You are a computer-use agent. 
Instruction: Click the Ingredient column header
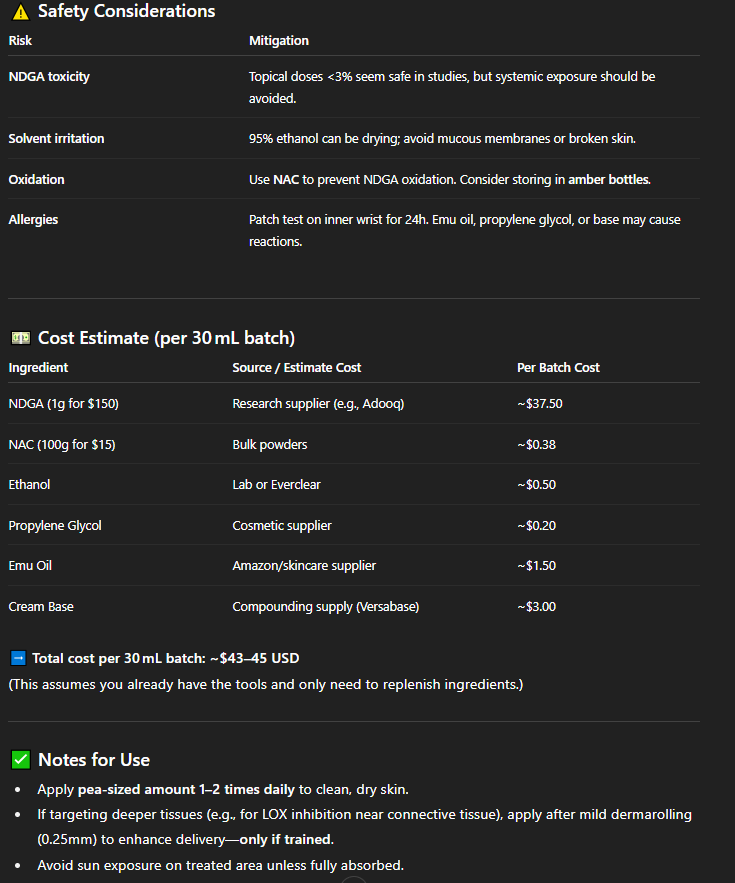click(38, 368)
